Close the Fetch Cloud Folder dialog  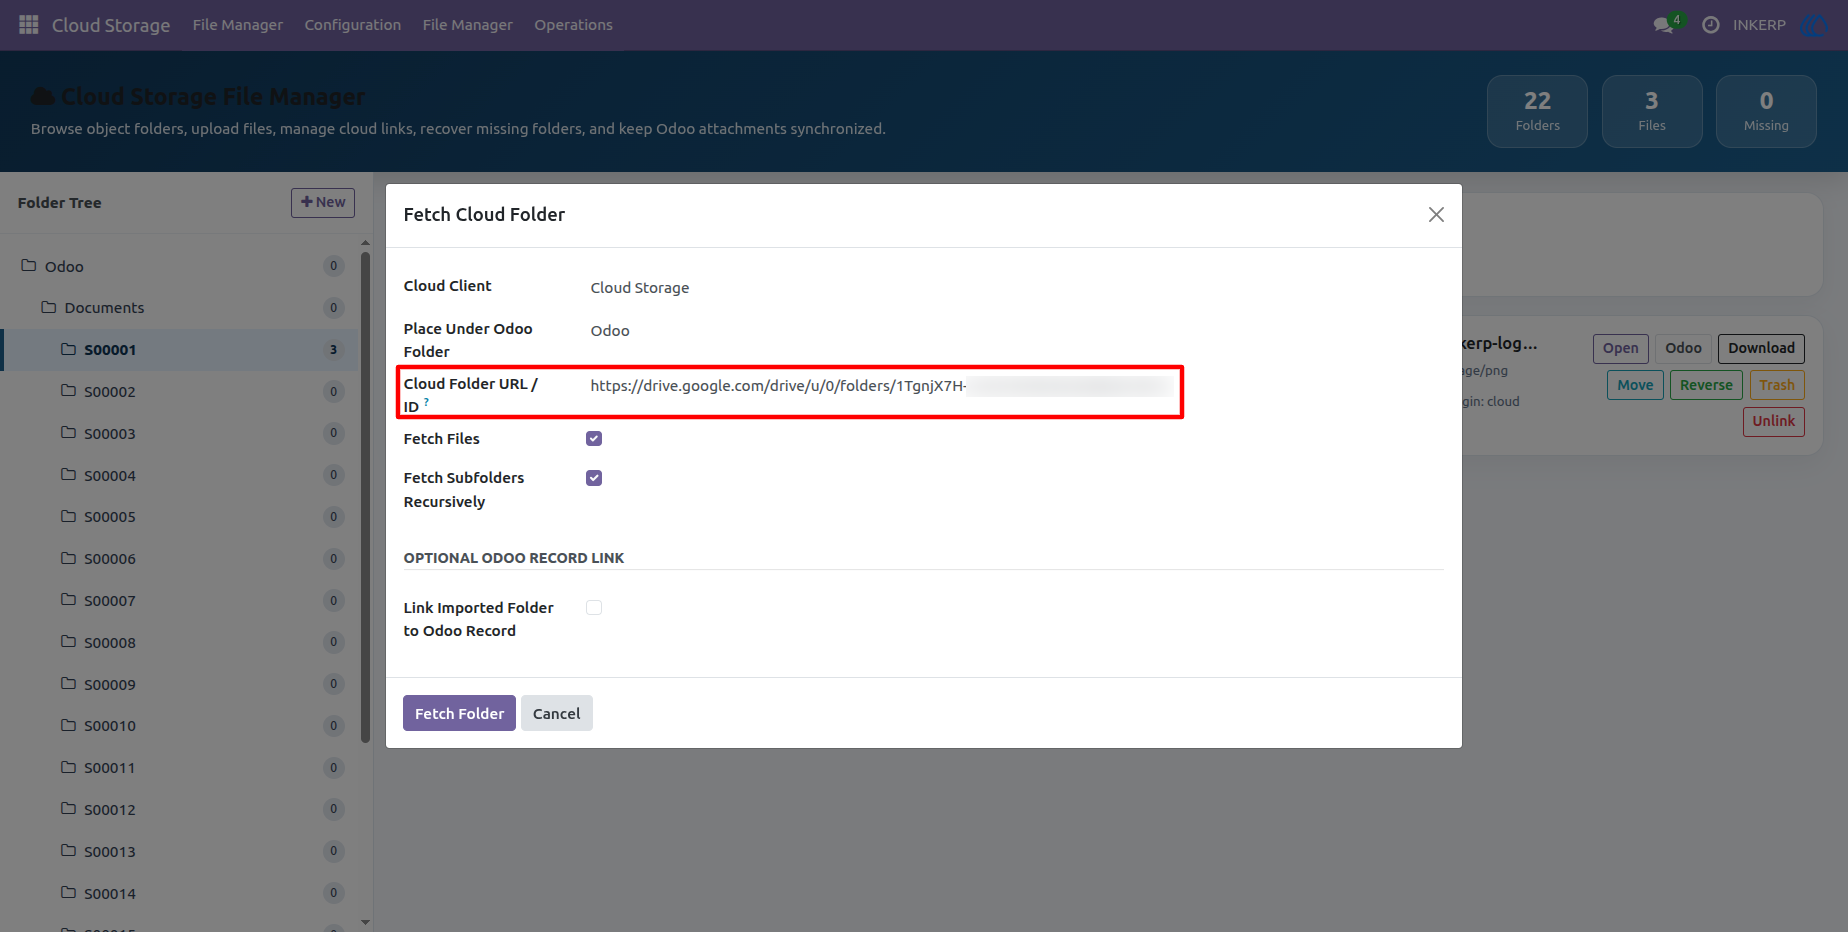click(x=1436, y=215)
